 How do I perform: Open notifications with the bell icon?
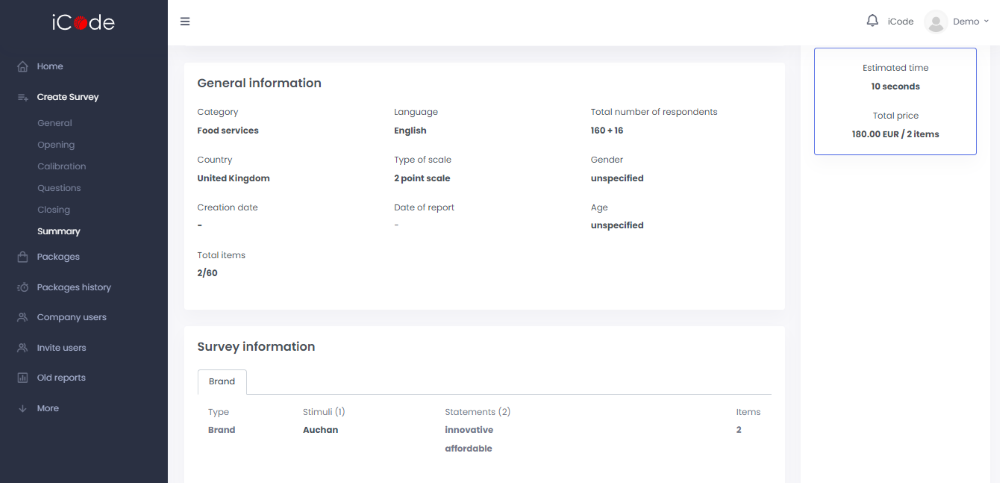pyautogui.click(x=872, y=21)
